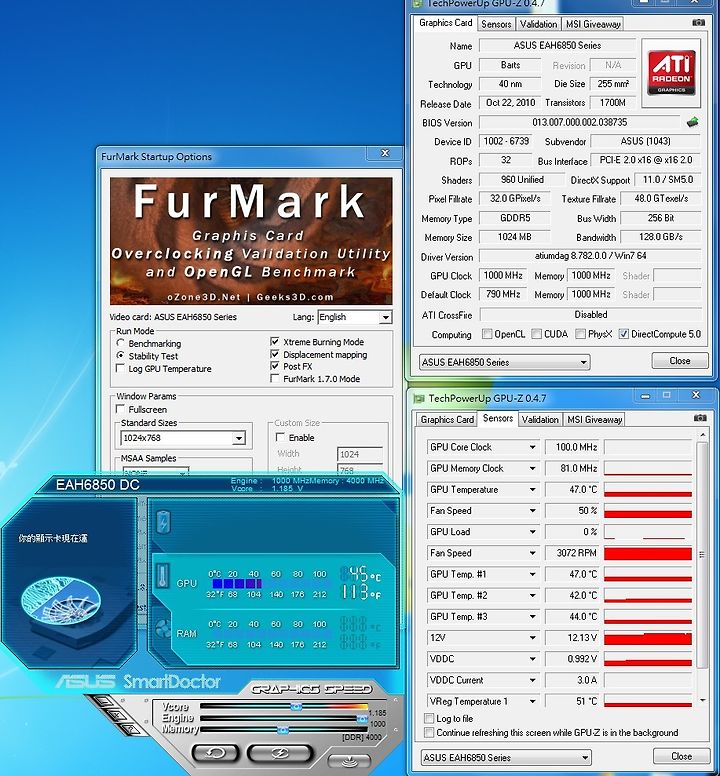Open Validation tab in GPU-Z Sensors window
Screen dimensions: 720x776
tap(539, 420)
